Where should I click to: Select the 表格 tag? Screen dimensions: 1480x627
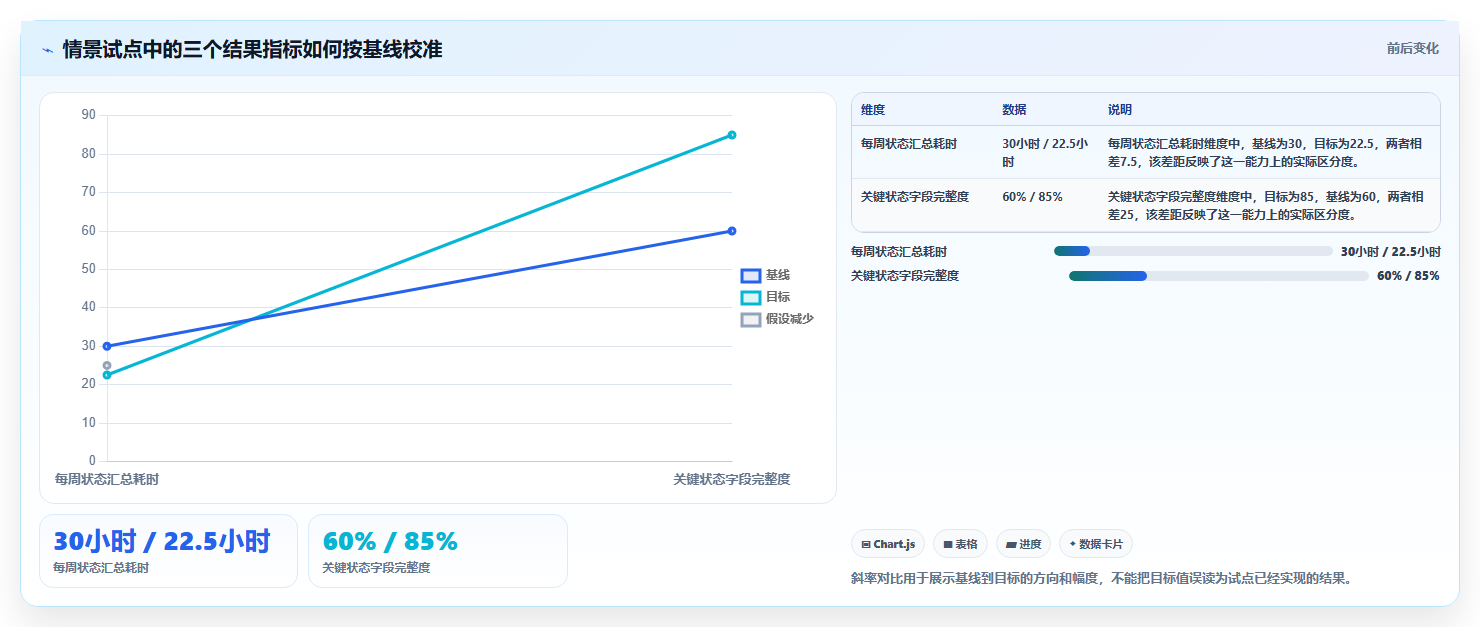point(960,544)
